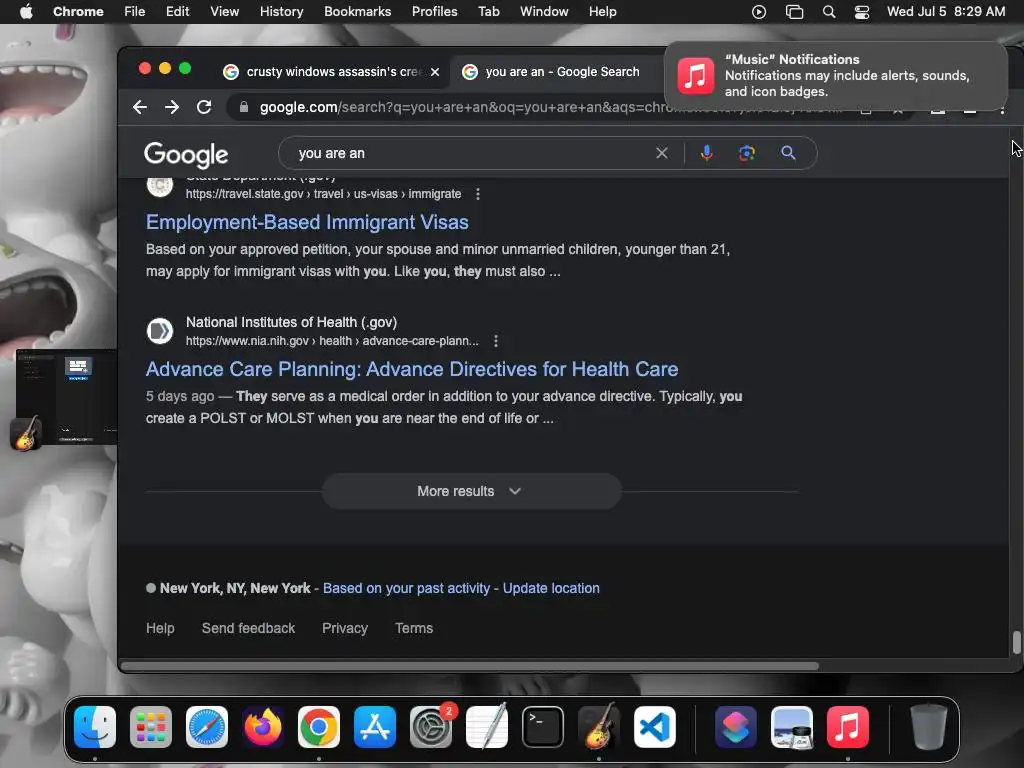Open TextEdit from the Dock

coord(487,727)
